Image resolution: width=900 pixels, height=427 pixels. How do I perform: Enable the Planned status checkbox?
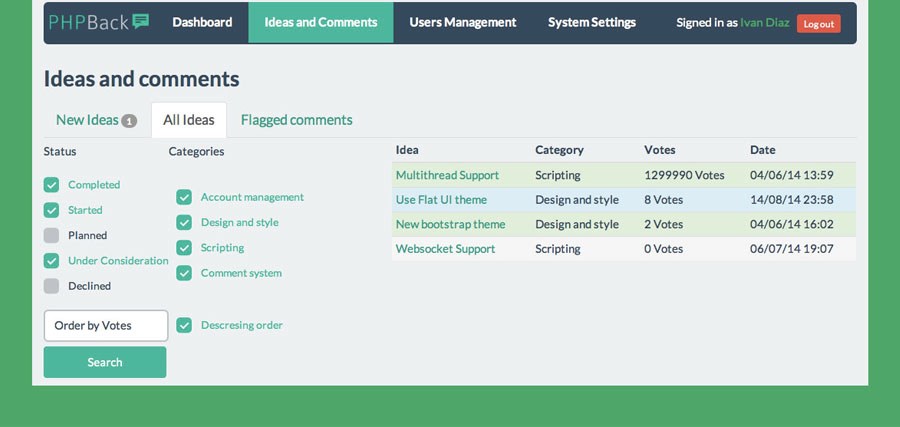[x=52, y=235]
